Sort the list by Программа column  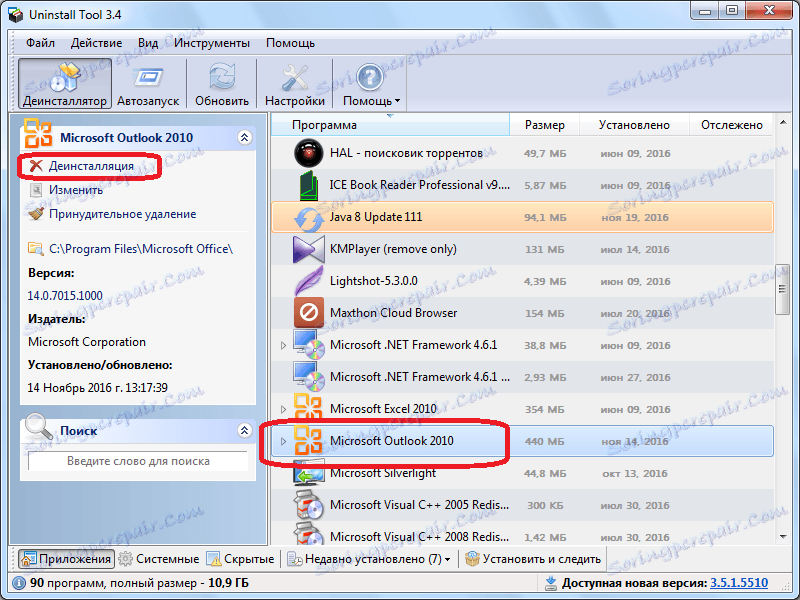point(390,125)
